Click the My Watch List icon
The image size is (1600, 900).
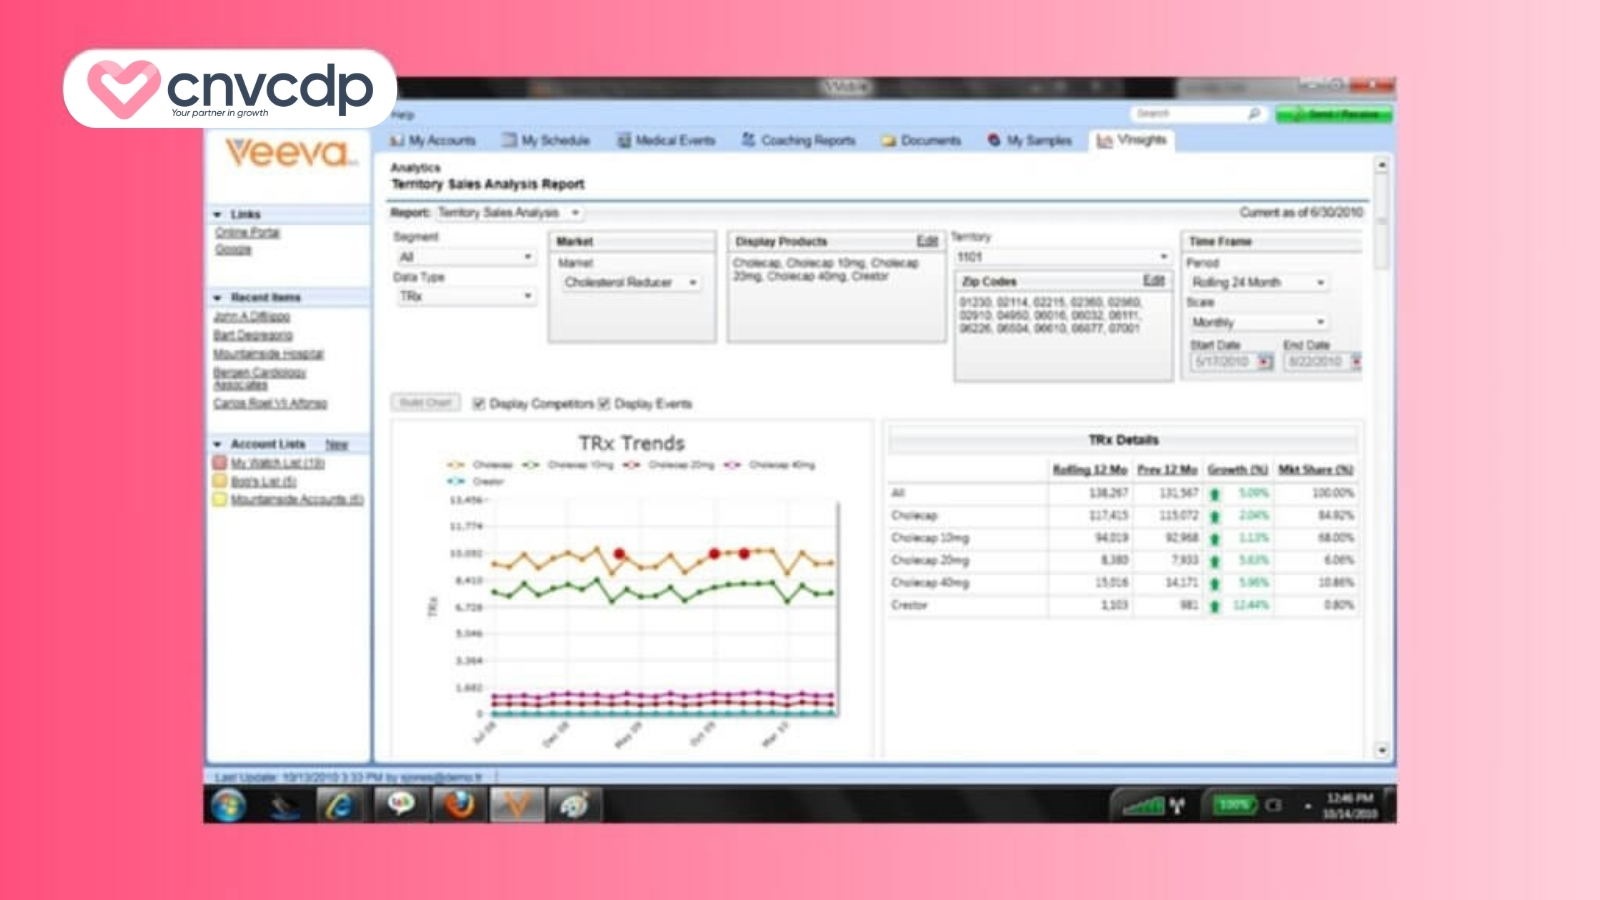click(x=220, y=463)
